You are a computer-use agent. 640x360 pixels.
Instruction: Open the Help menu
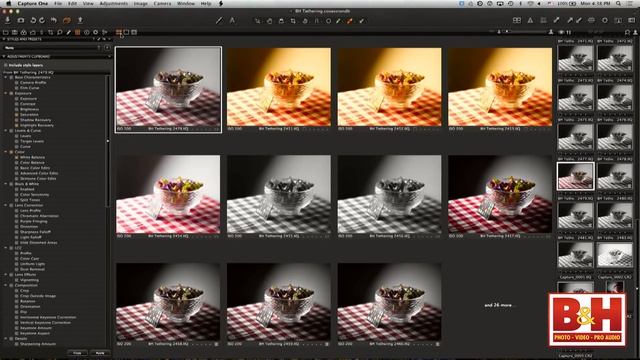(x=206, y=3)
